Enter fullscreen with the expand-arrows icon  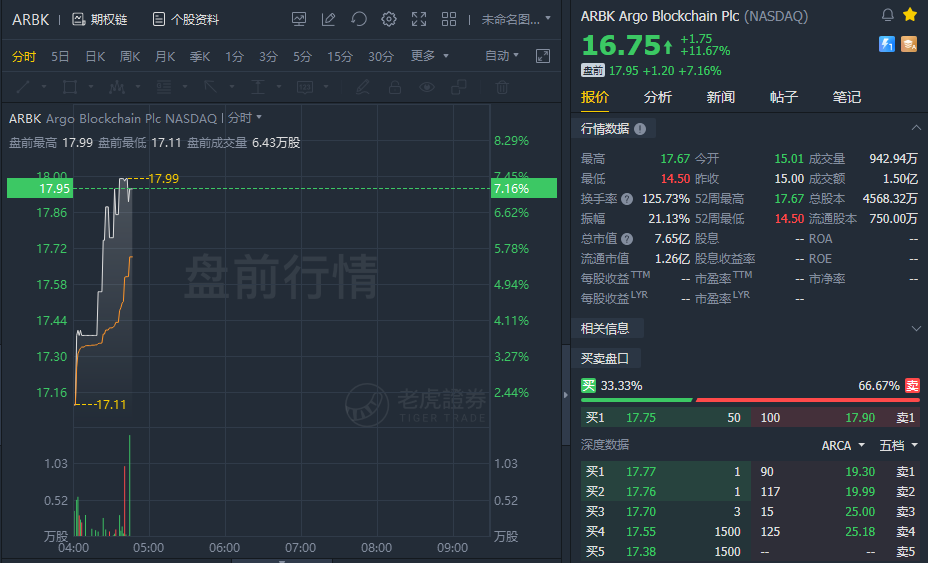[x=419, y=20]
